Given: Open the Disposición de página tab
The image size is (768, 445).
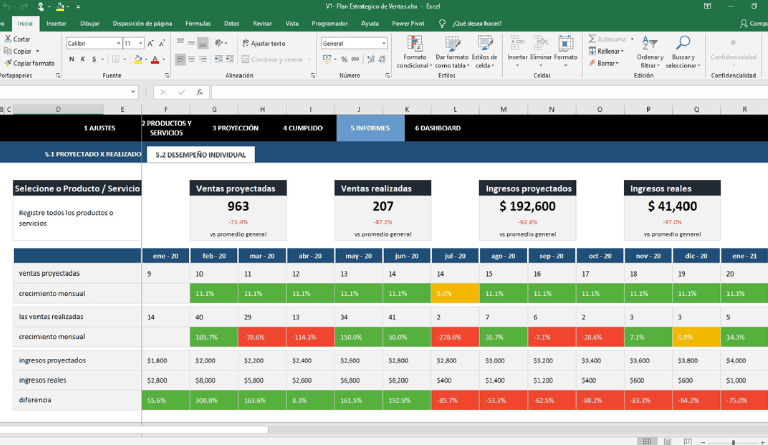Looking at the screenshot, I should 142,23.
